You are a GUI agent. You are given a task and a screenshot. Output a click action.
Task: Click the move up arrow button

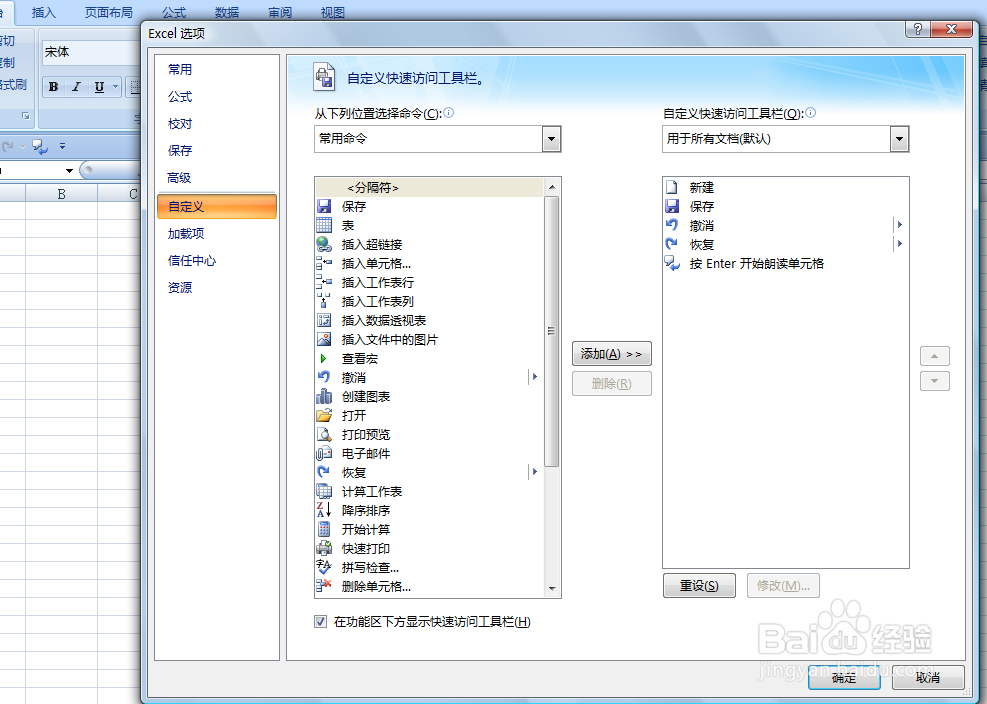[x=934, y=356]
